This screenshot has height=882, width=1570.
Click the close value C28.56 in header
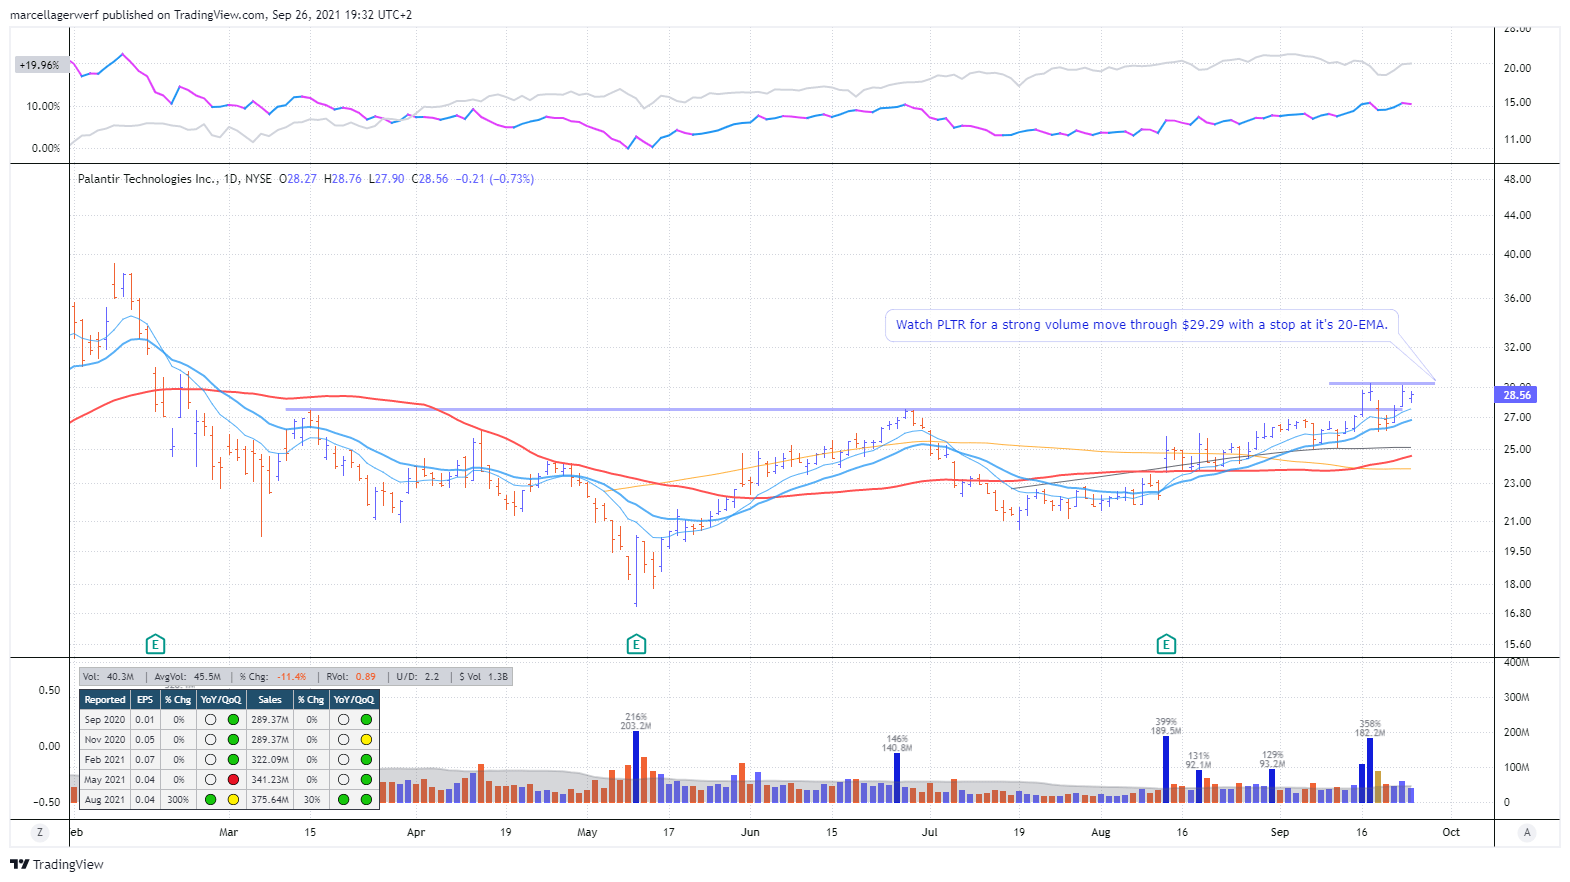click(x=430, y=179)
